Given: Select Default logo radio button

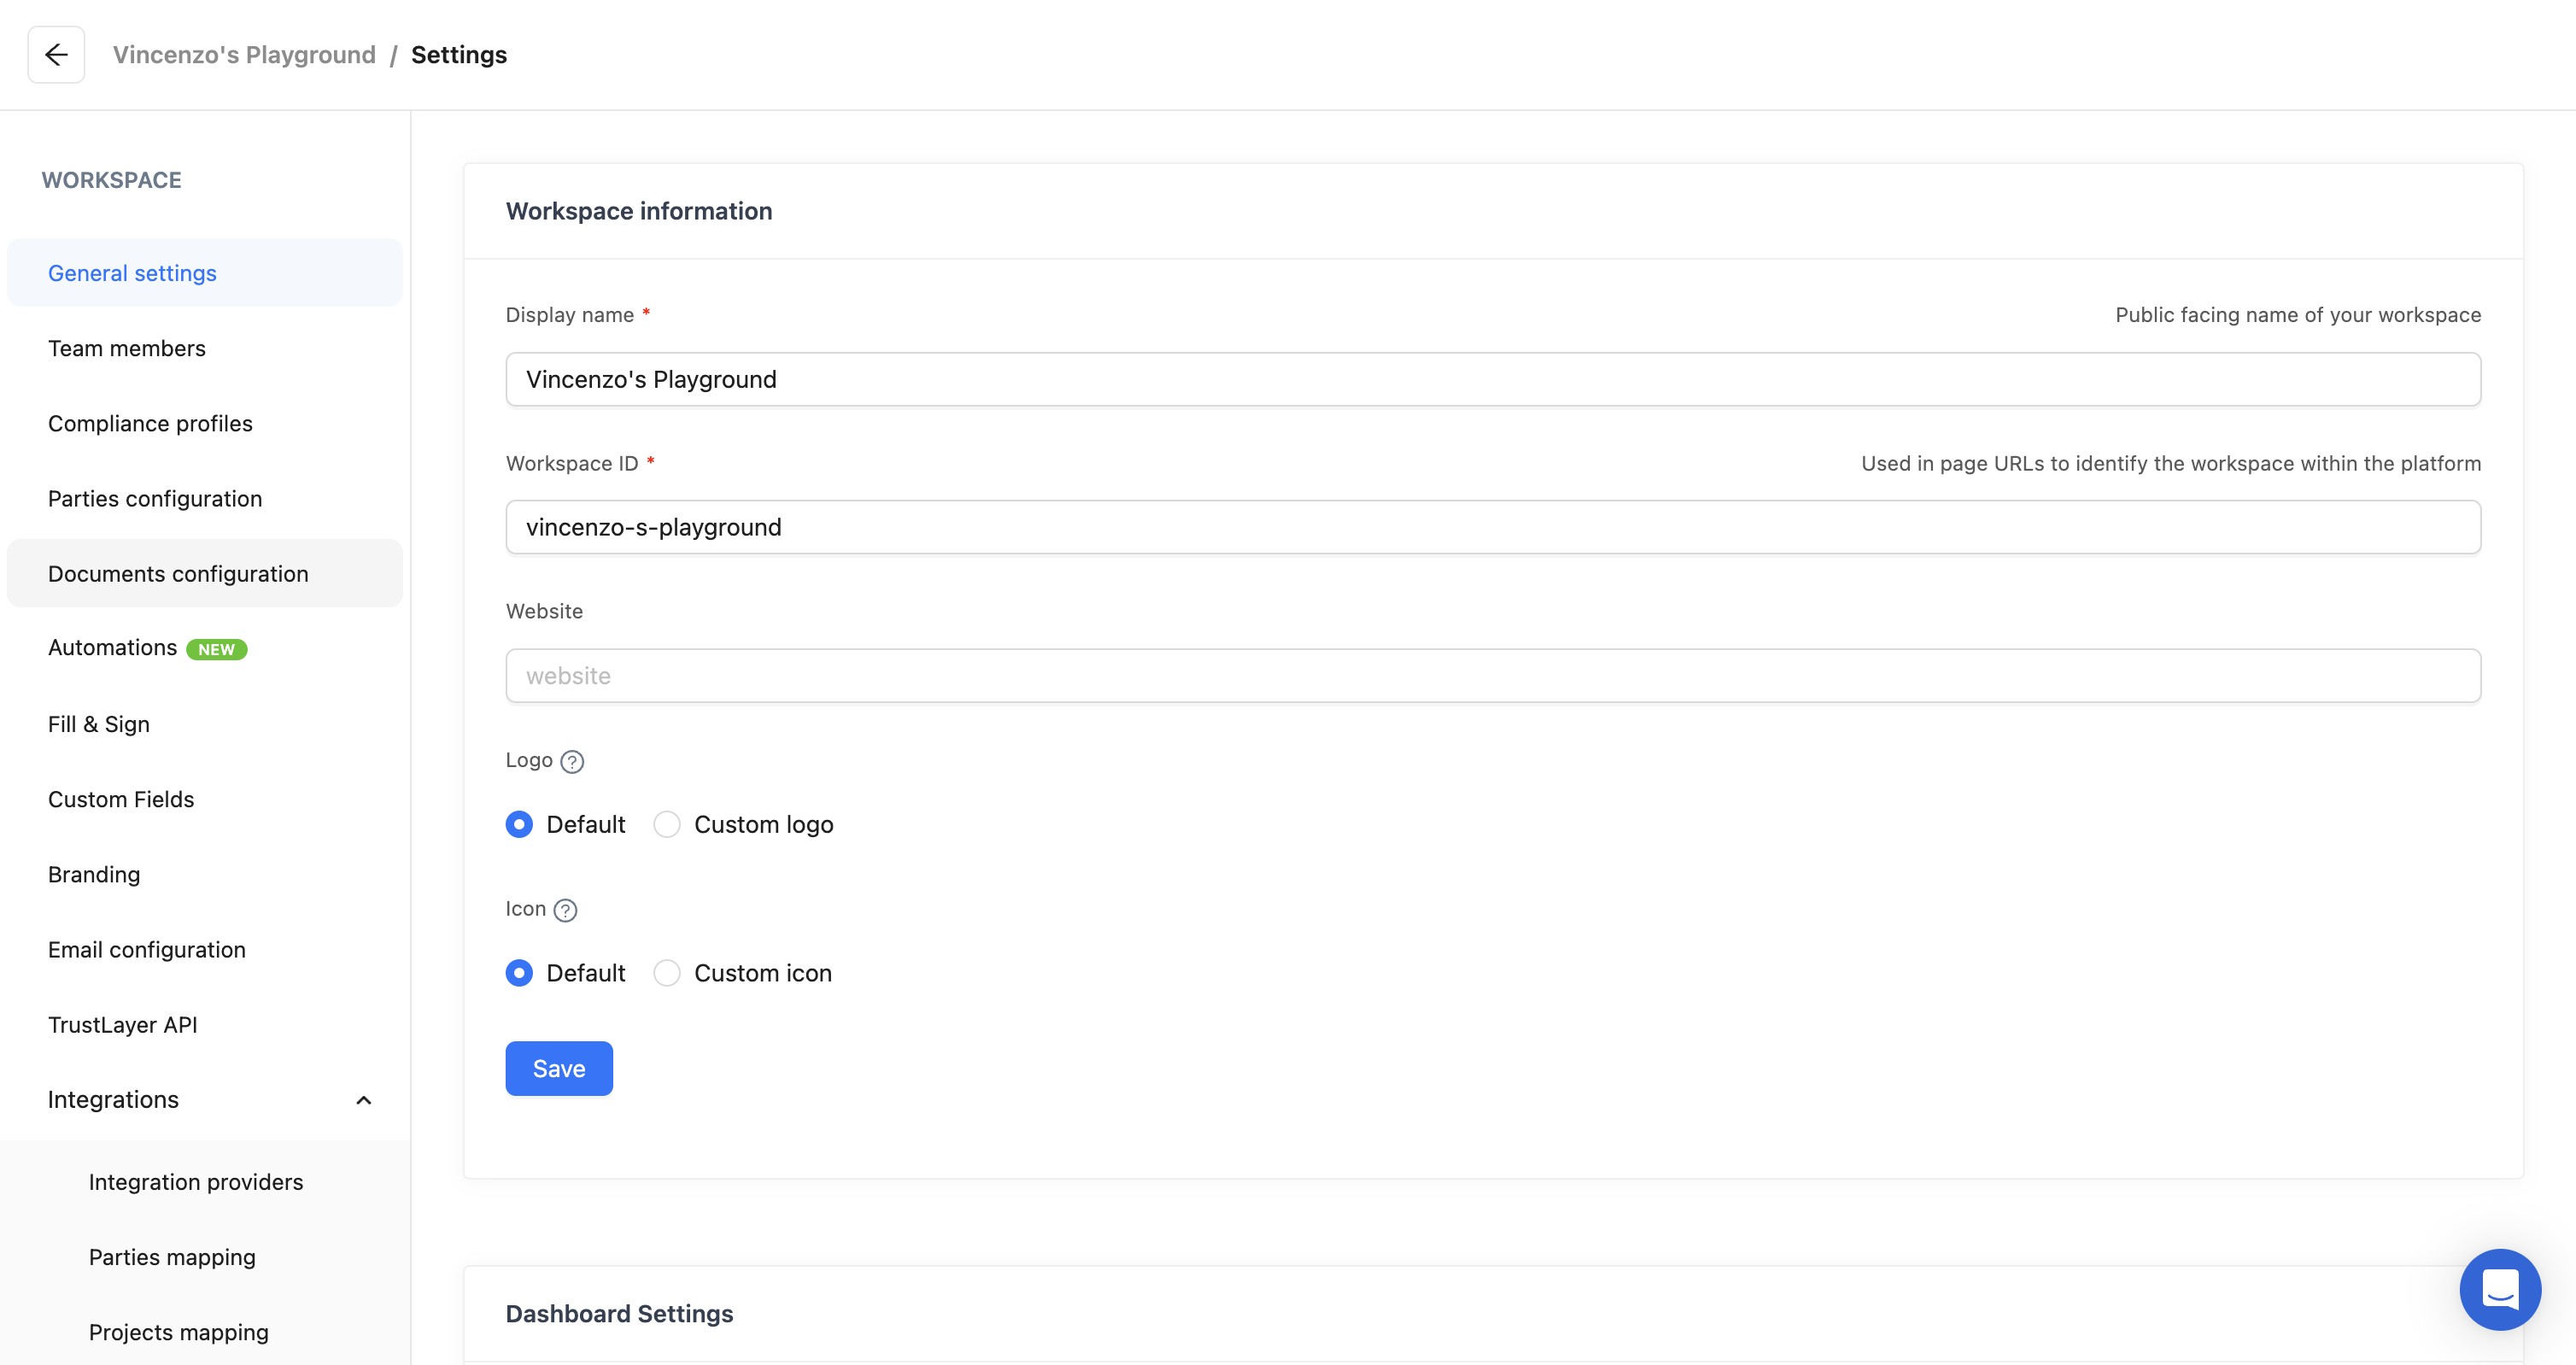Looking at the screenshot, I should point(519,824).
